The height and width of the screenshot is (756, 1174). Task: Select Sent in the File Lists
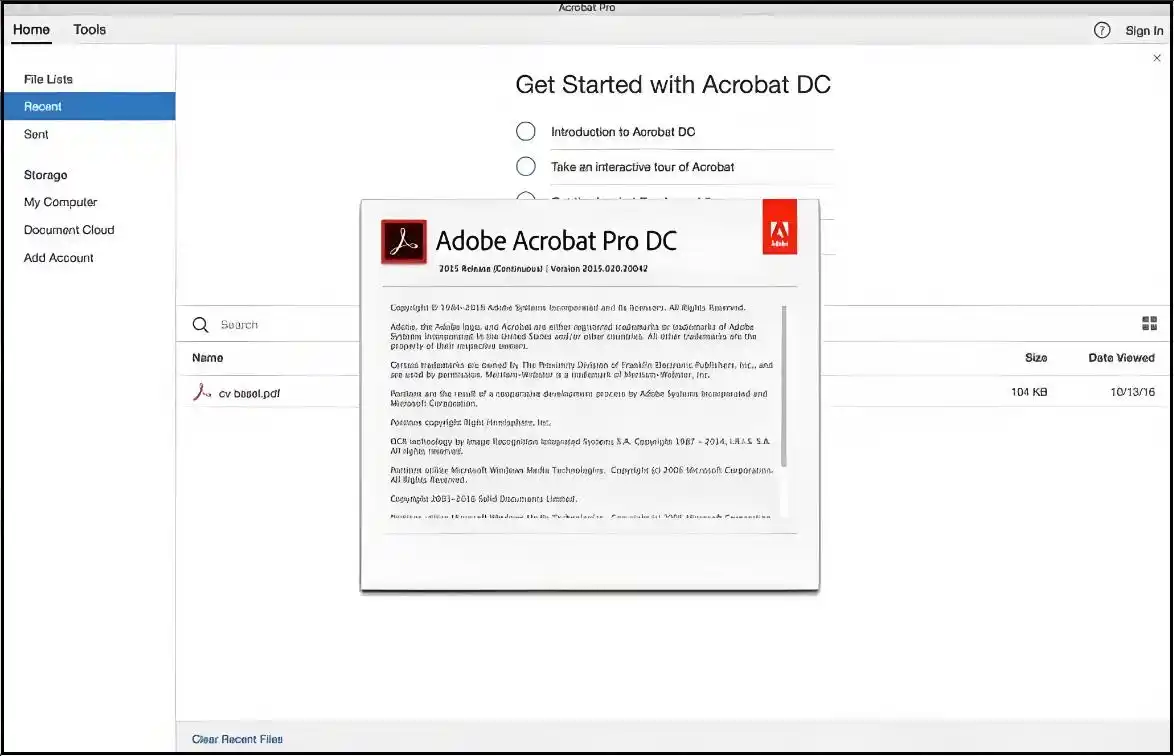point(36,134)
